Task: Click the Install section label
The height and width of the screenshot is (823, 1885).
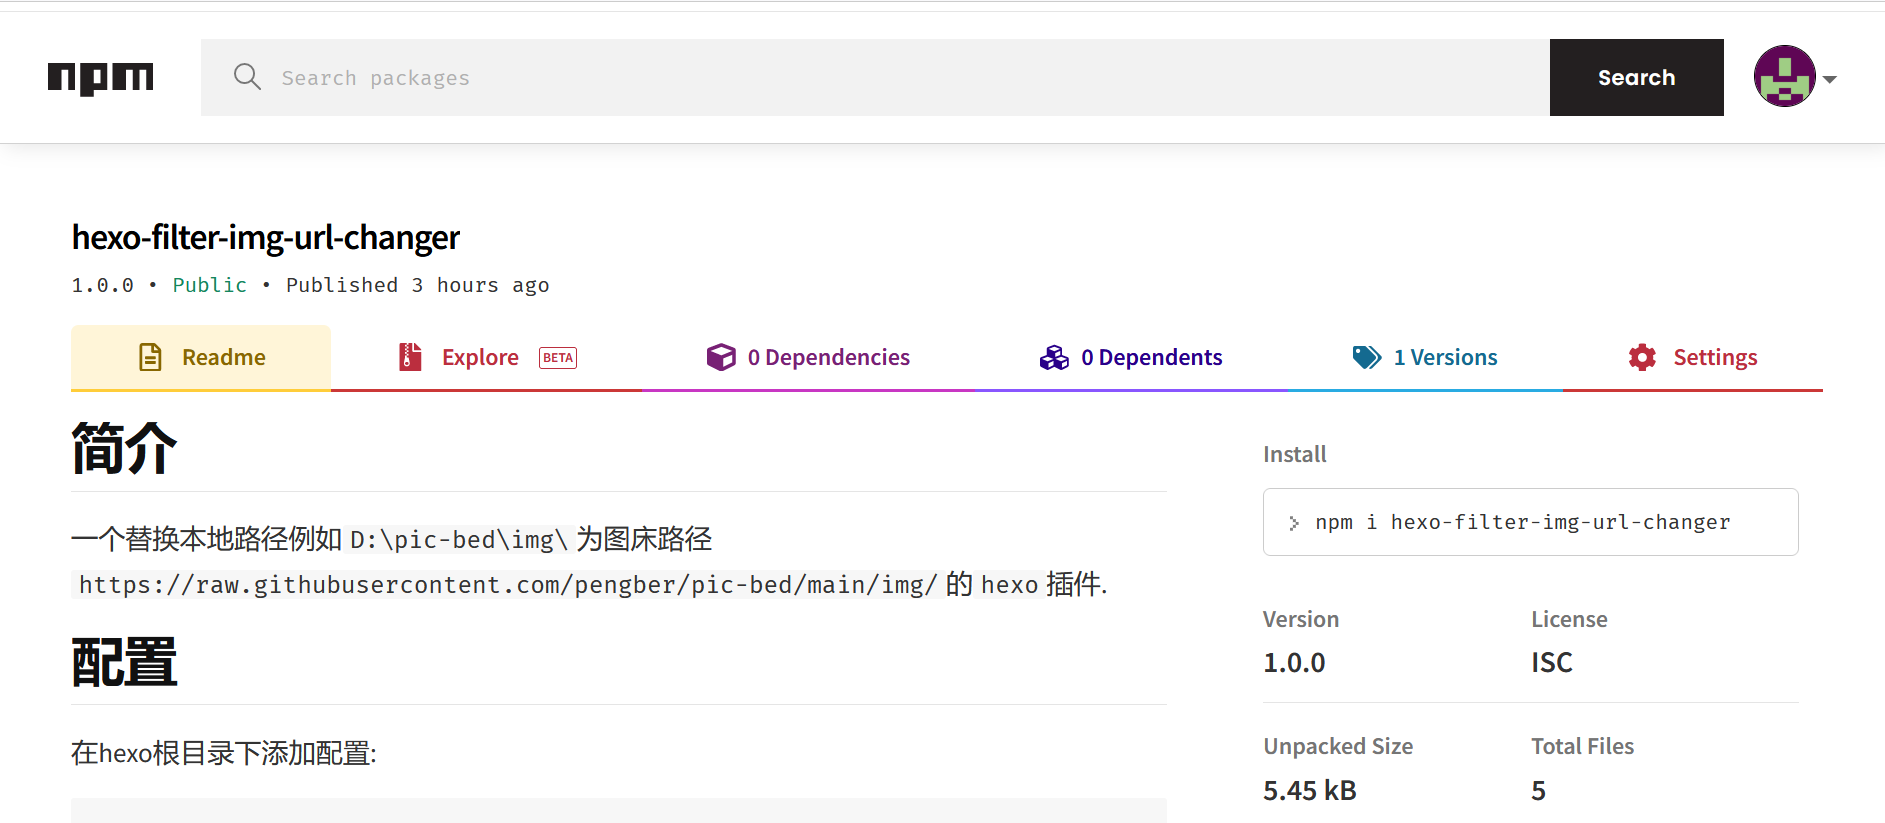Action: (x=1294, y=454)
